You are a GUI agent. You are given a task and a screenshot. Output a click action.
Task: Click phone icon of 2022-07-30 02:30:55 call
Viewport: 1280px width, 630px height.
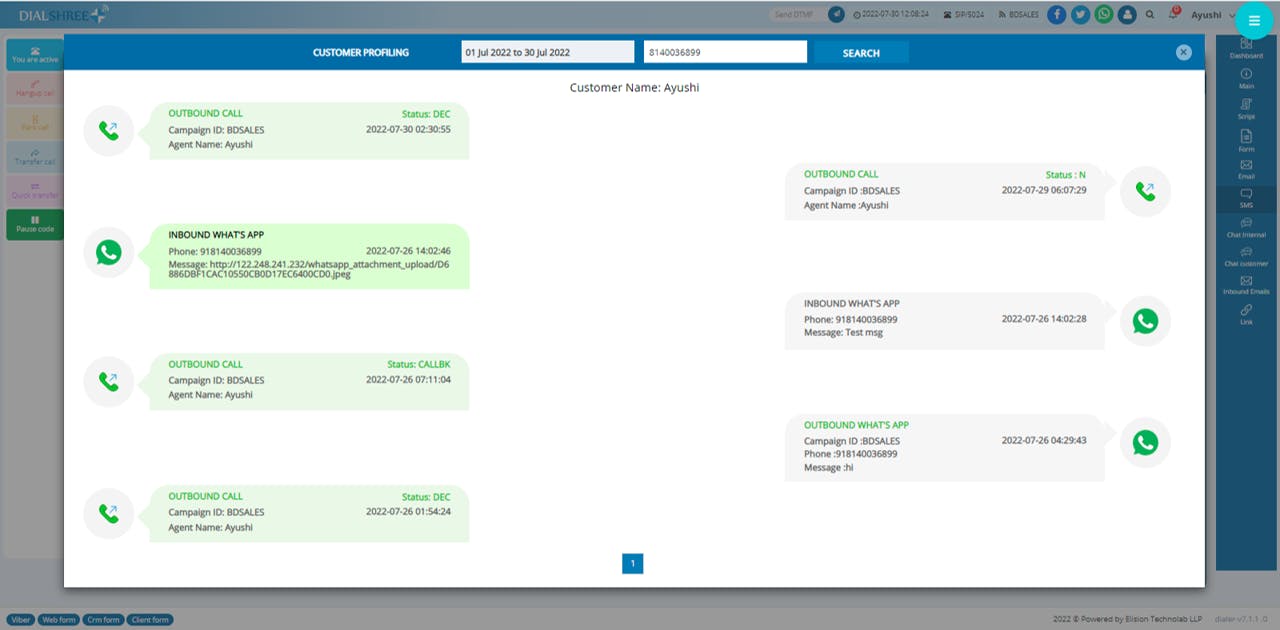point(109,130)
